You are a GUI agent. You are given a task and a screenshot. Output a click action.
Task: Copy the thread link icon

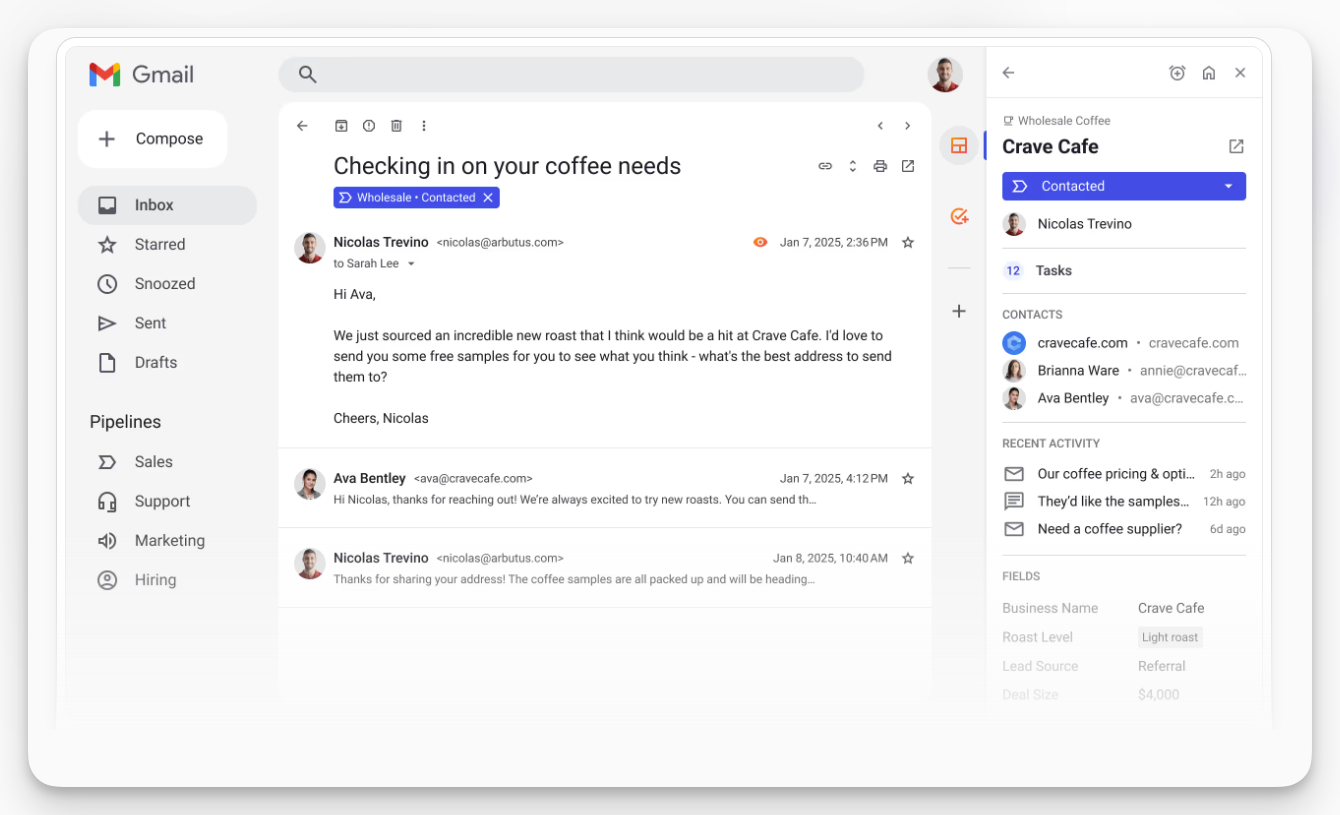pyautogui.click(x=825, y=166)
